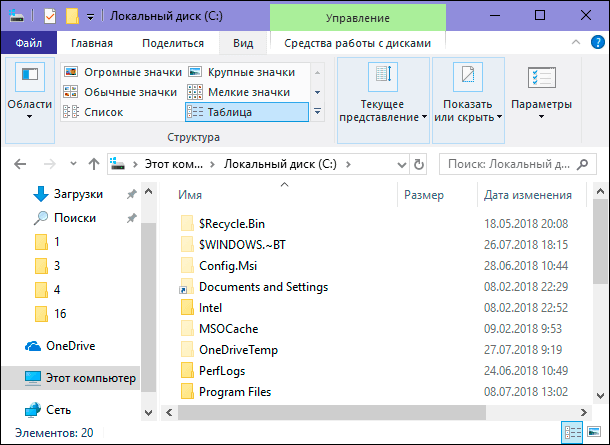This screenshot has height=445, width=610.
Task: Go back with the Back arrow
Action: pyautogui.click(x=20, y=164)
